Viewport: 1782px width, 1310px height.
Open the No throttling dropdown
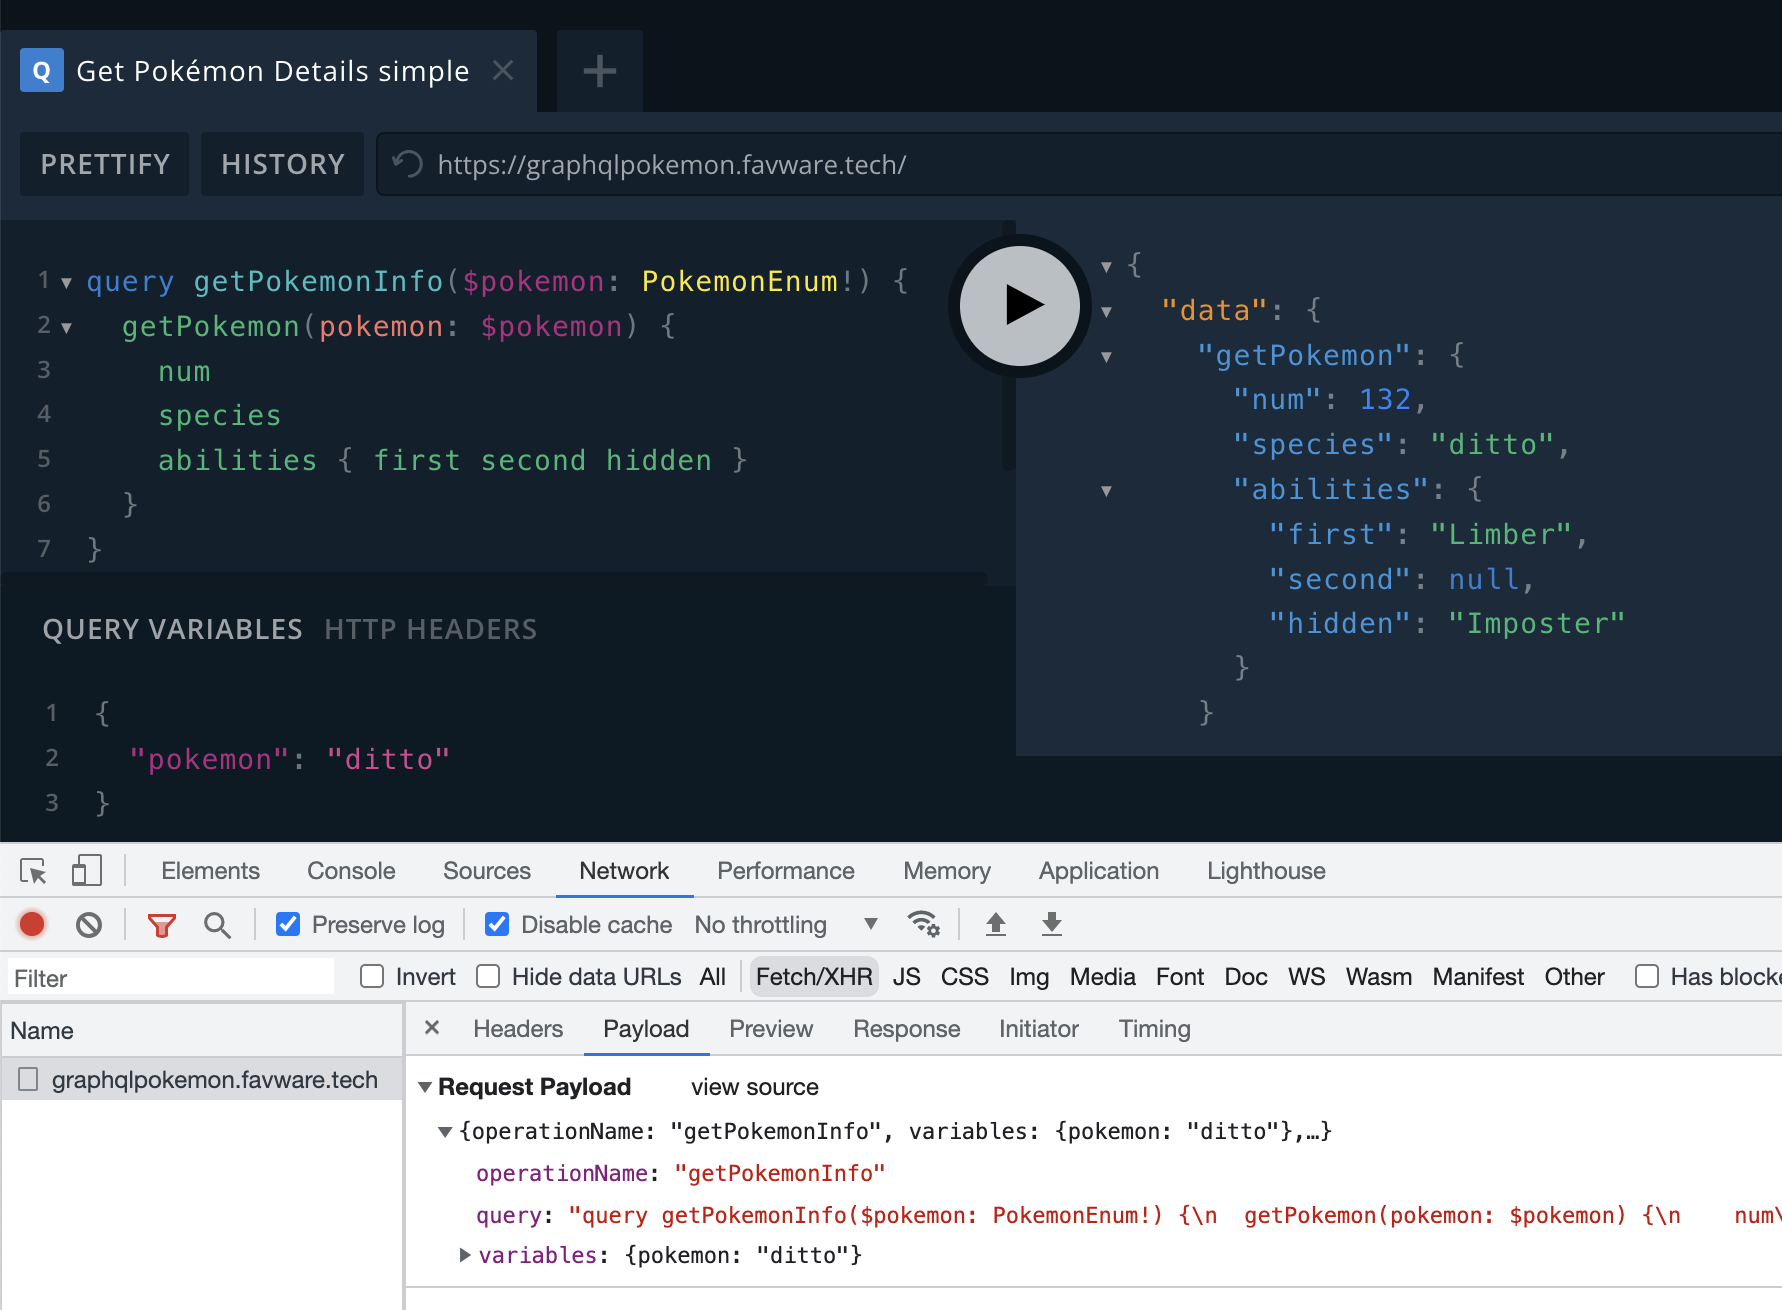click(x=785, y=925)
